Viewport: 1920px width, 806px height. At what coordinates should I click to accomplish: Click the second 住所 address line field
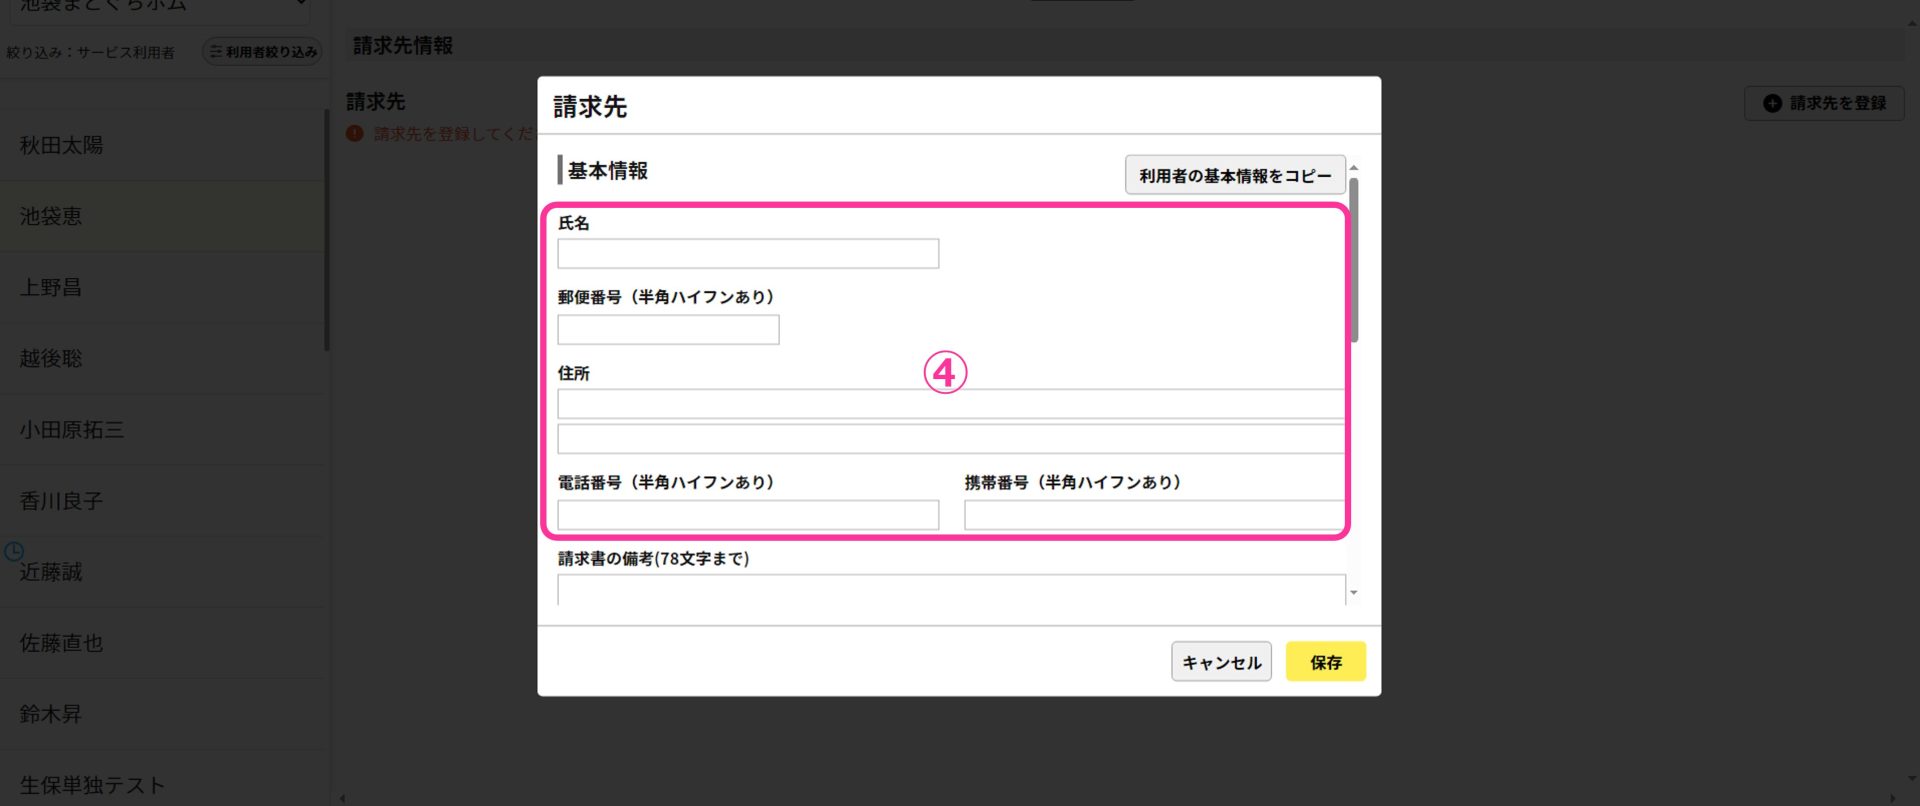951,439
